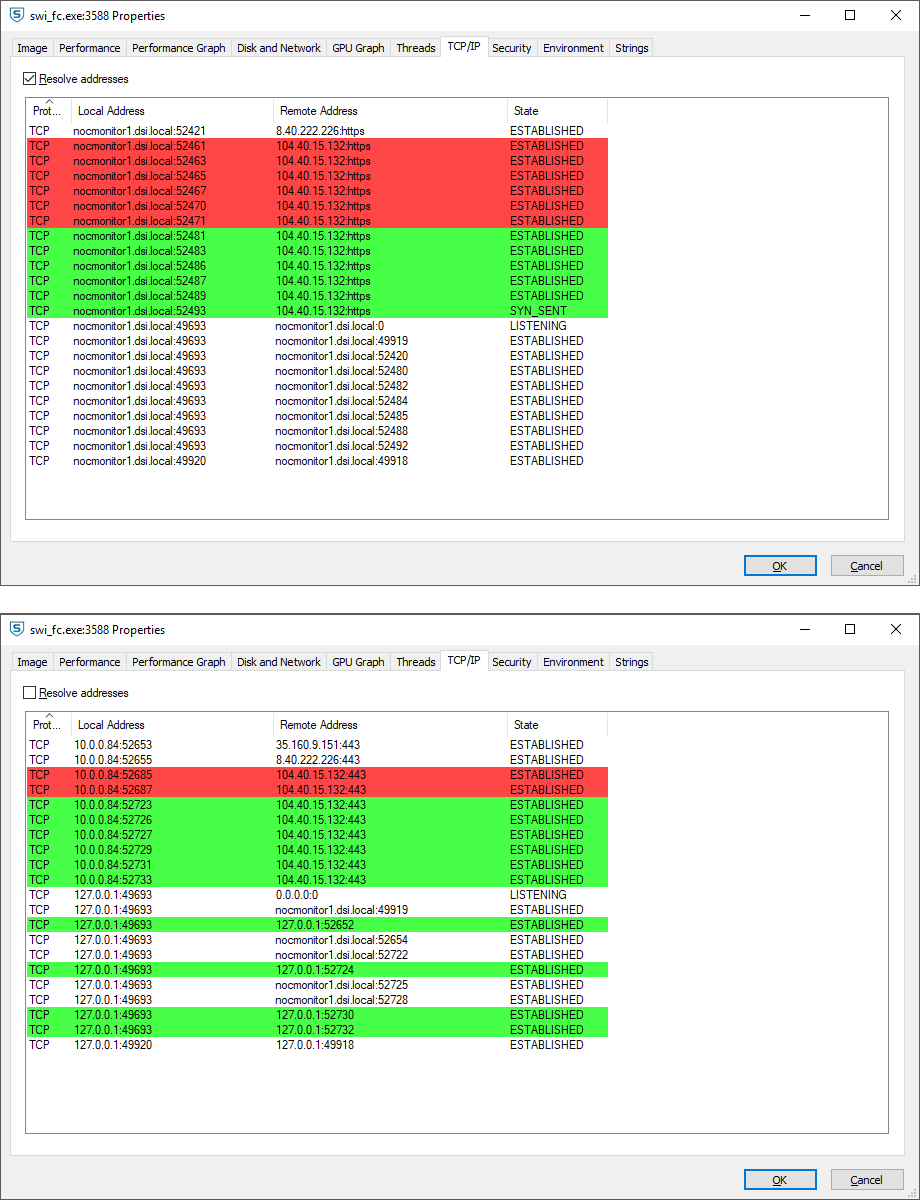Click OK in the upper Properties window

(x=780, y=566)
